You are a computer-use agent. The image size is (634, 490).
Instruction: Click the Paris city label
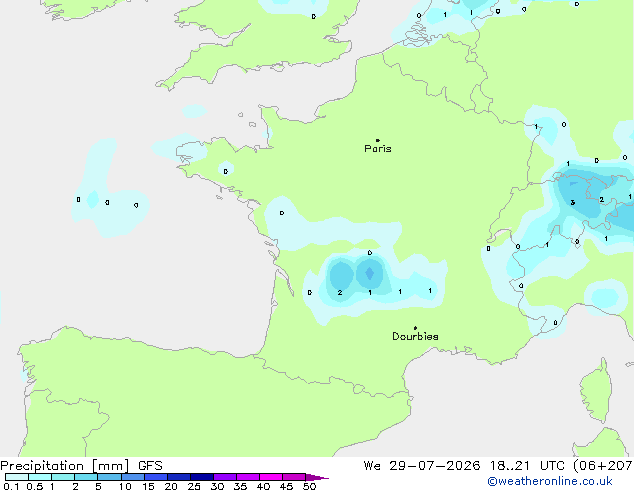[378, 149]
